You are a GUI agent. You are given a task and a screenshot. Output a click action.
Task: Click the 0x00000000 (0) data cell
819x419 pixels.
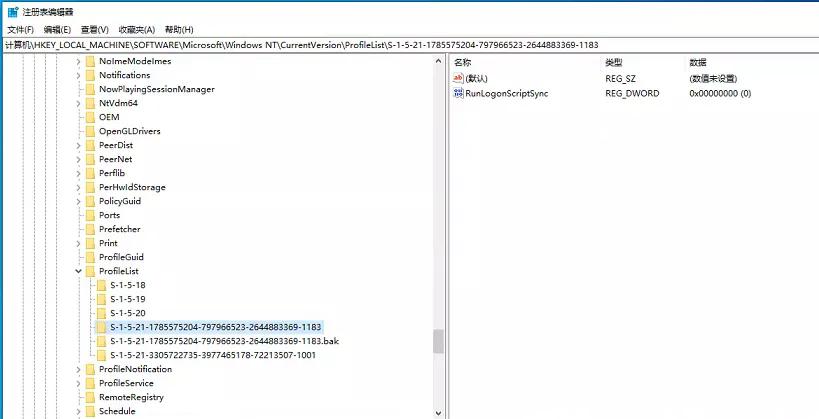coord(720,94)
